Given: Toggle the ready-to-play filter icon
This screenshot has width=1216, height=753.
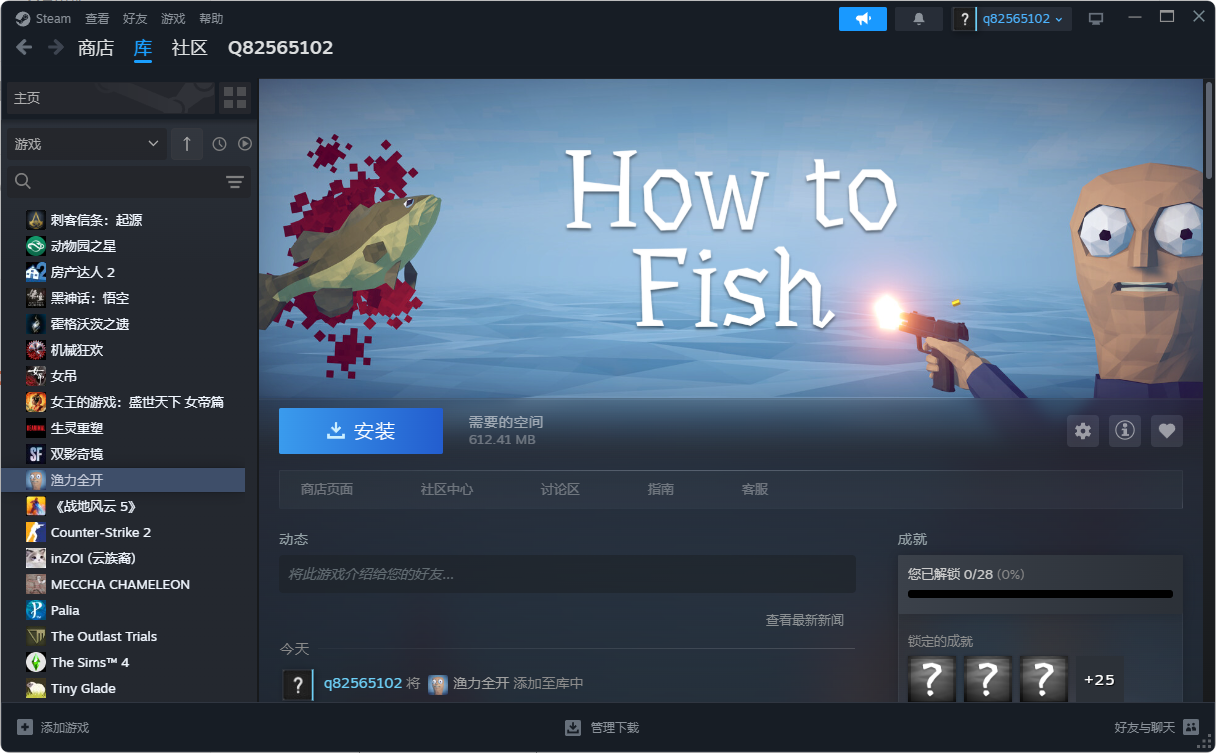Looking at the screenshot, I should tap(245, 144).
